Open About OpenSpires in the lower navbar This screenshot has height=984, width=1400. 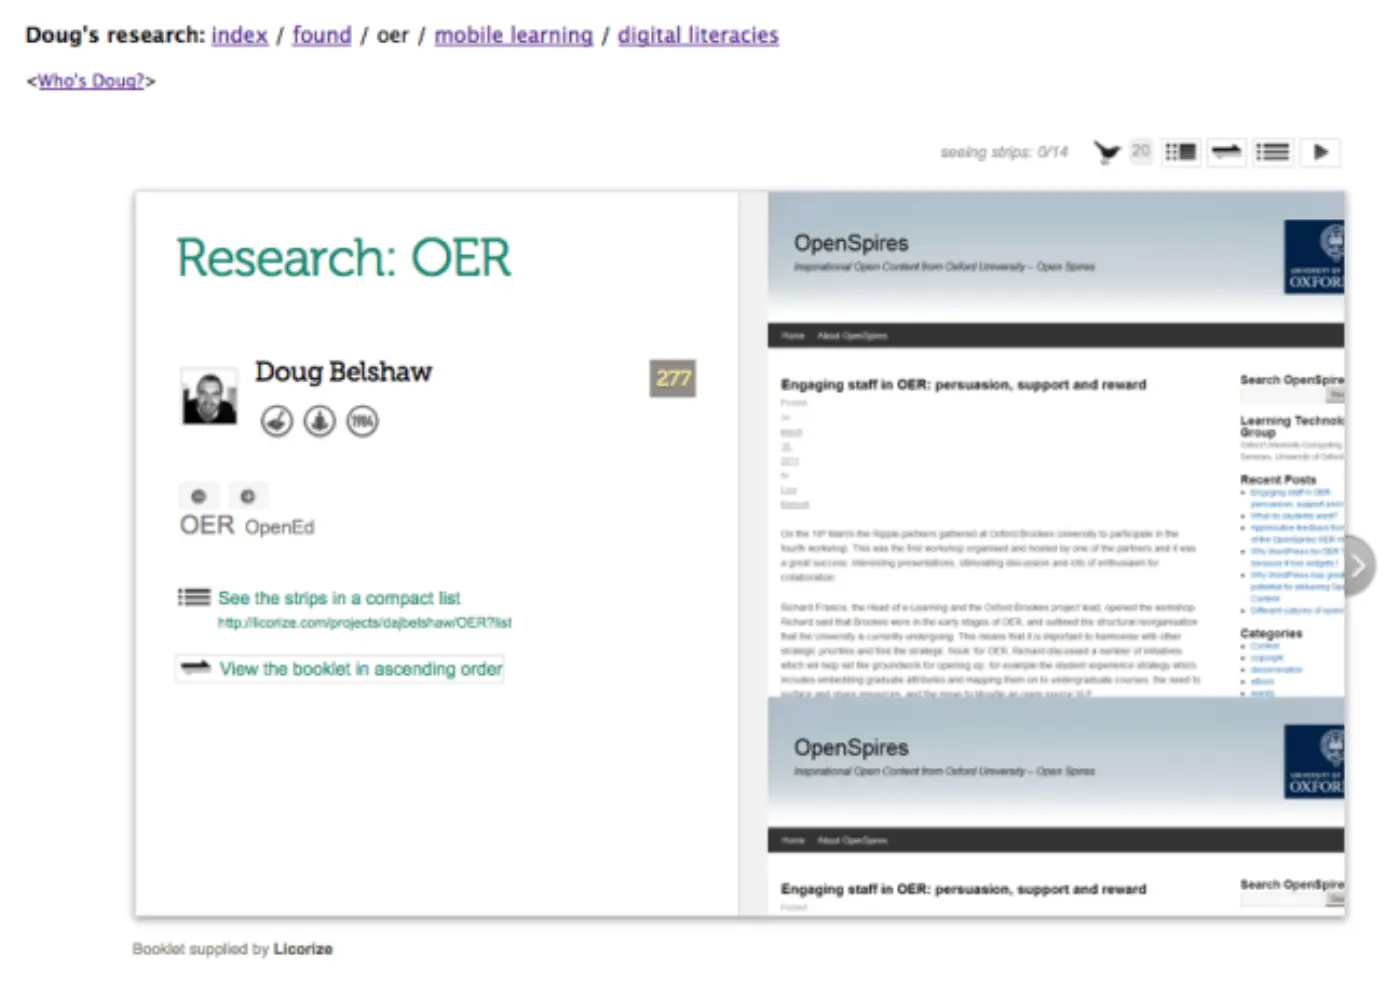[x=852, y=841]
